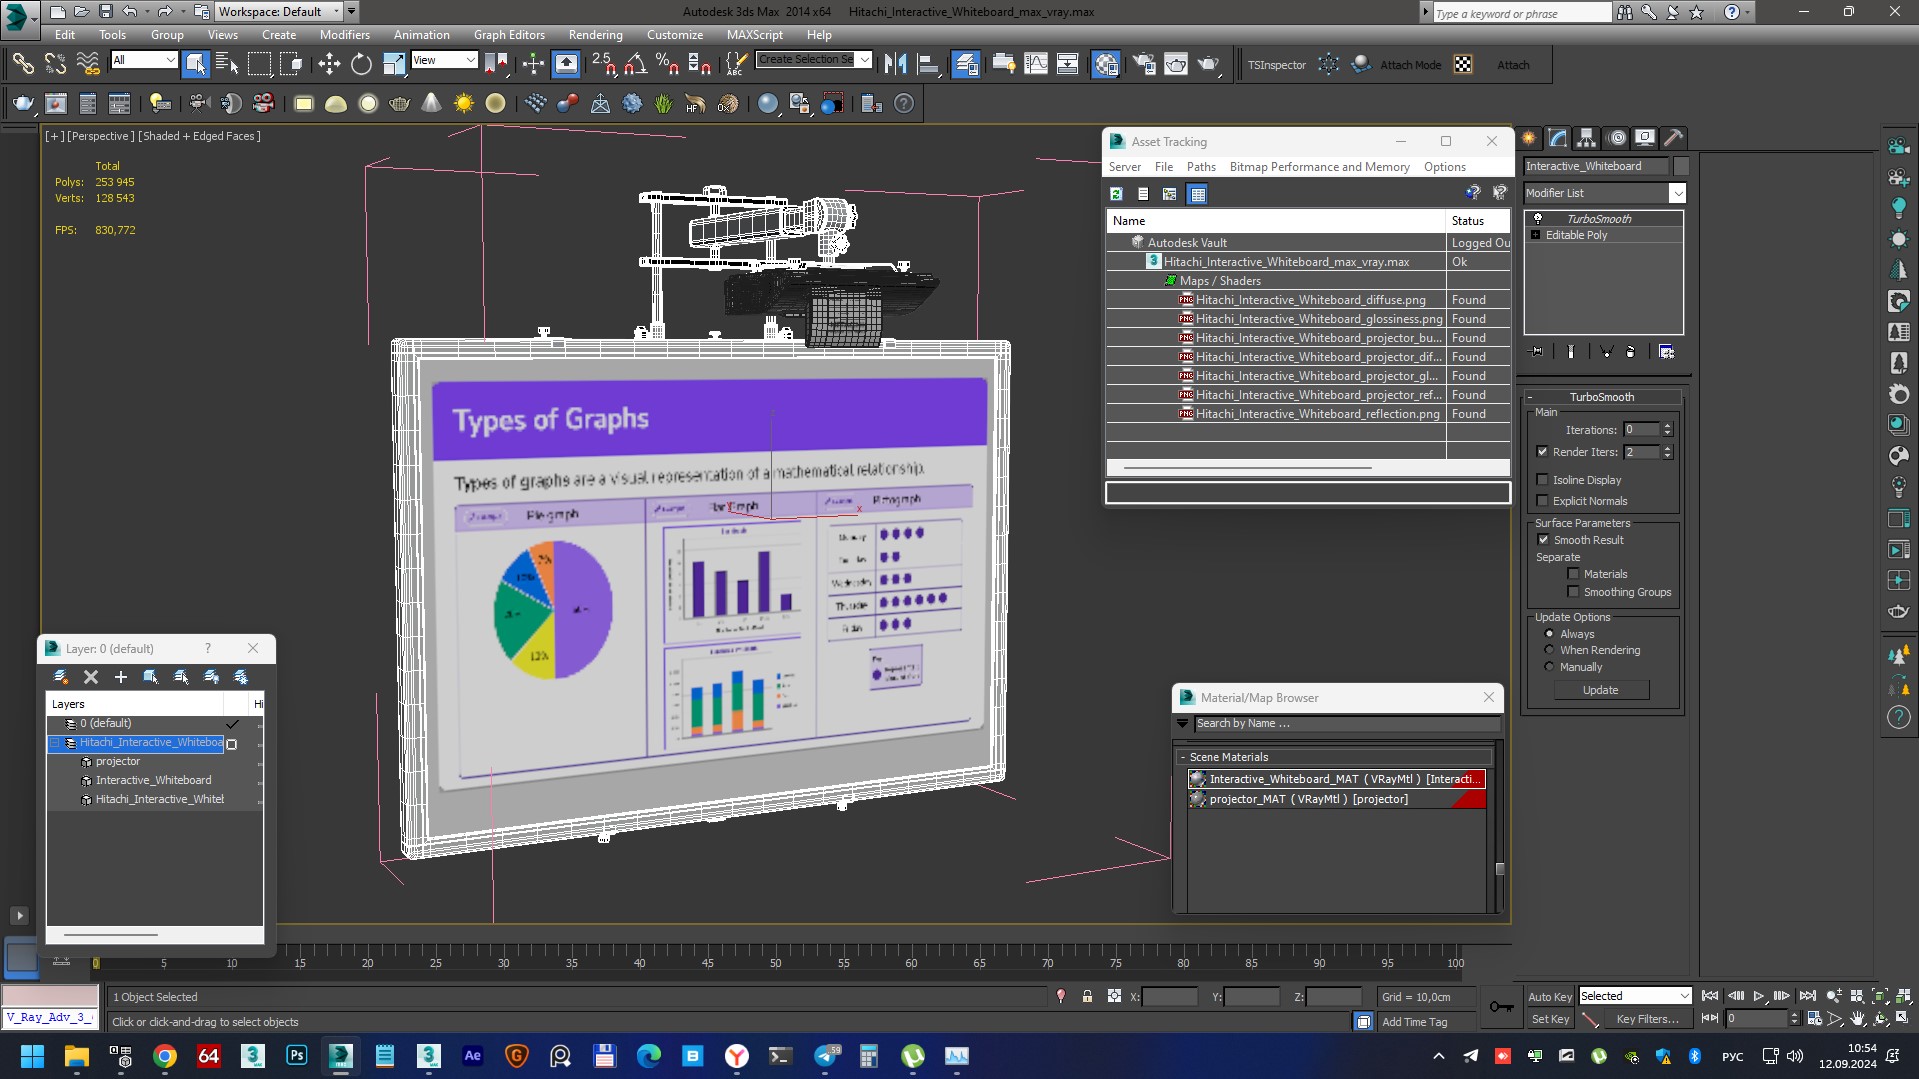Image resolution: width=1919 pixels, height=1079 pixels.
Task: Open the Create Selection Set dropdown
Action: [814, 60]
